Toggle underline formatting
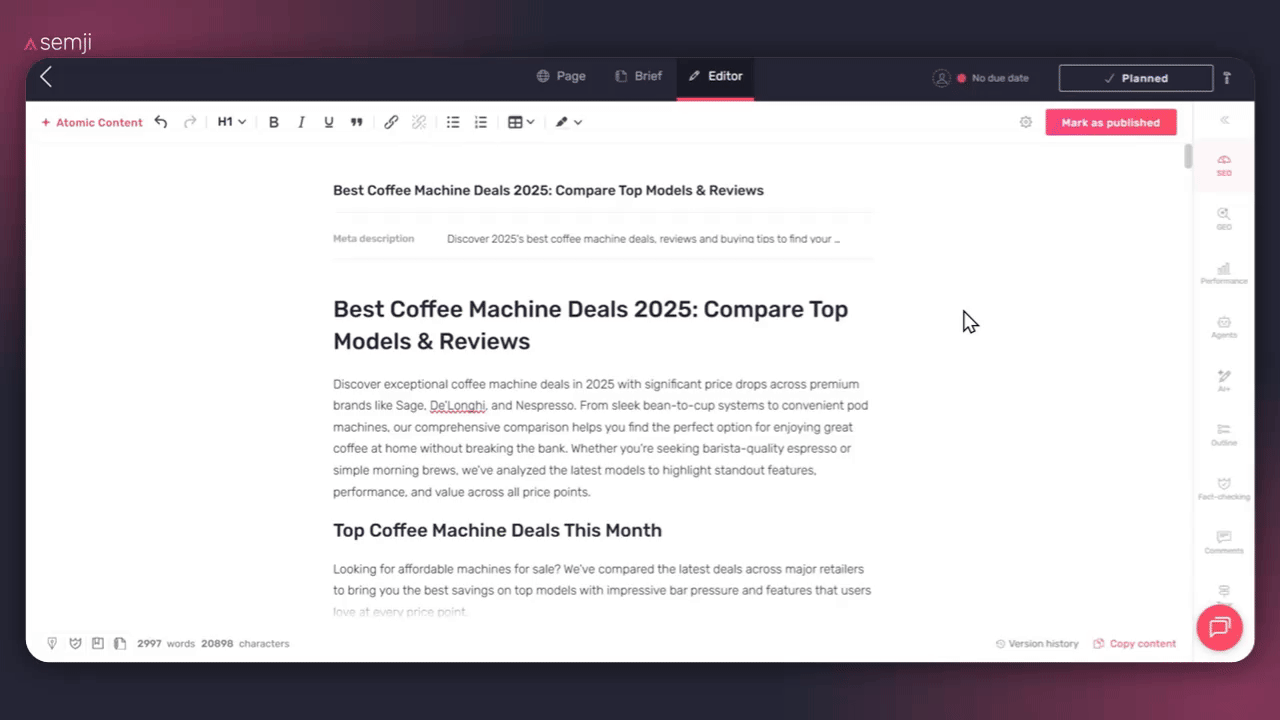The width and height of the screenshot is (1280, 720). click(x=328, y=122)
